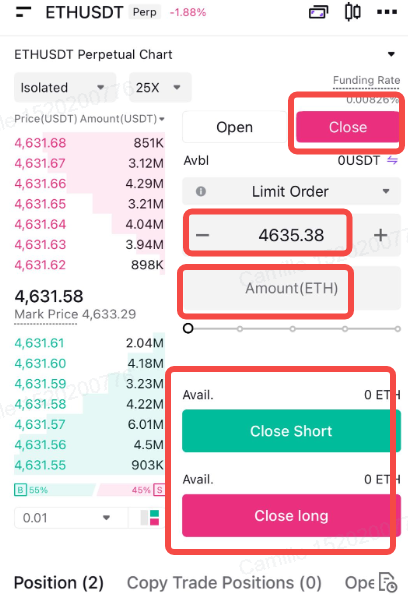Increase the price with the plus button
Viewport: 408px width, 599px height.
coord(380,235)
